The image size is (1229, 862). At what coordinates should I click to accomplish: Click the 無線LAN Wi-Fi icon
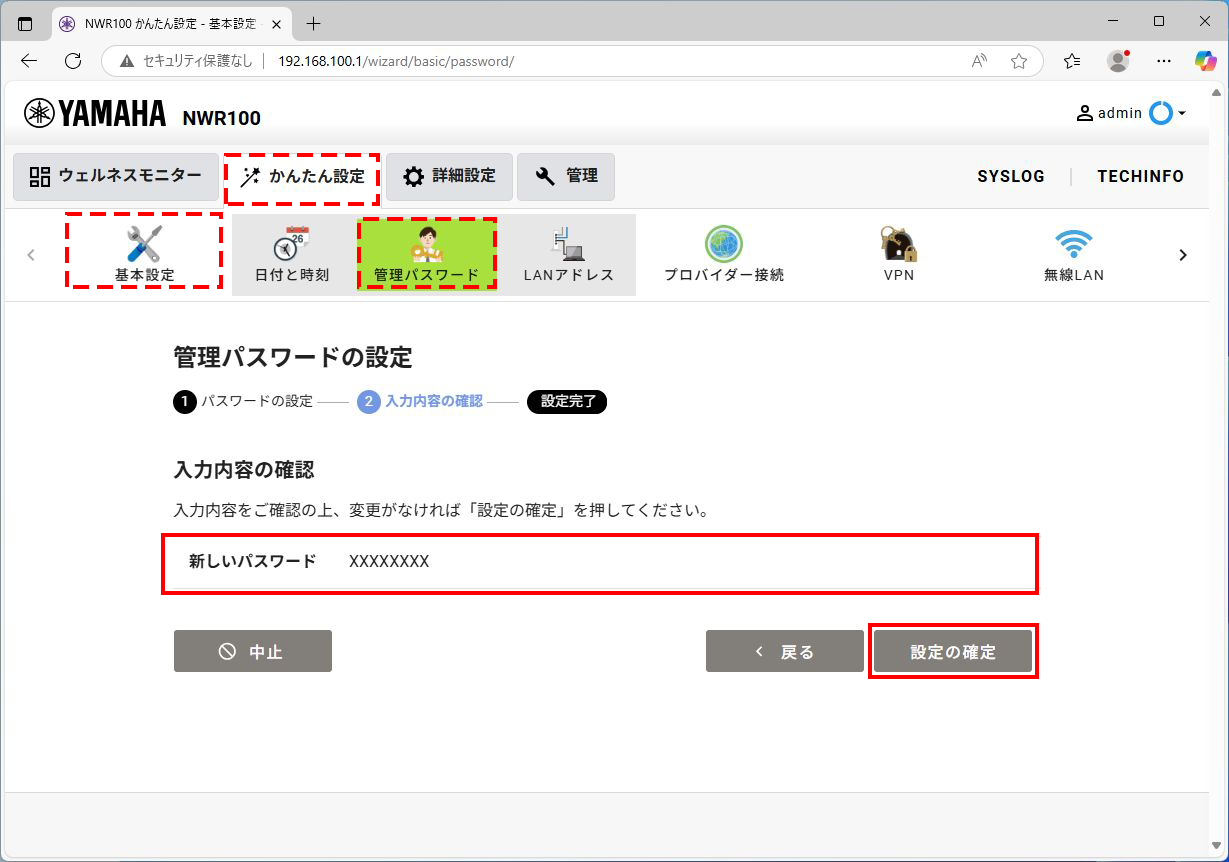click(1074, 253)
